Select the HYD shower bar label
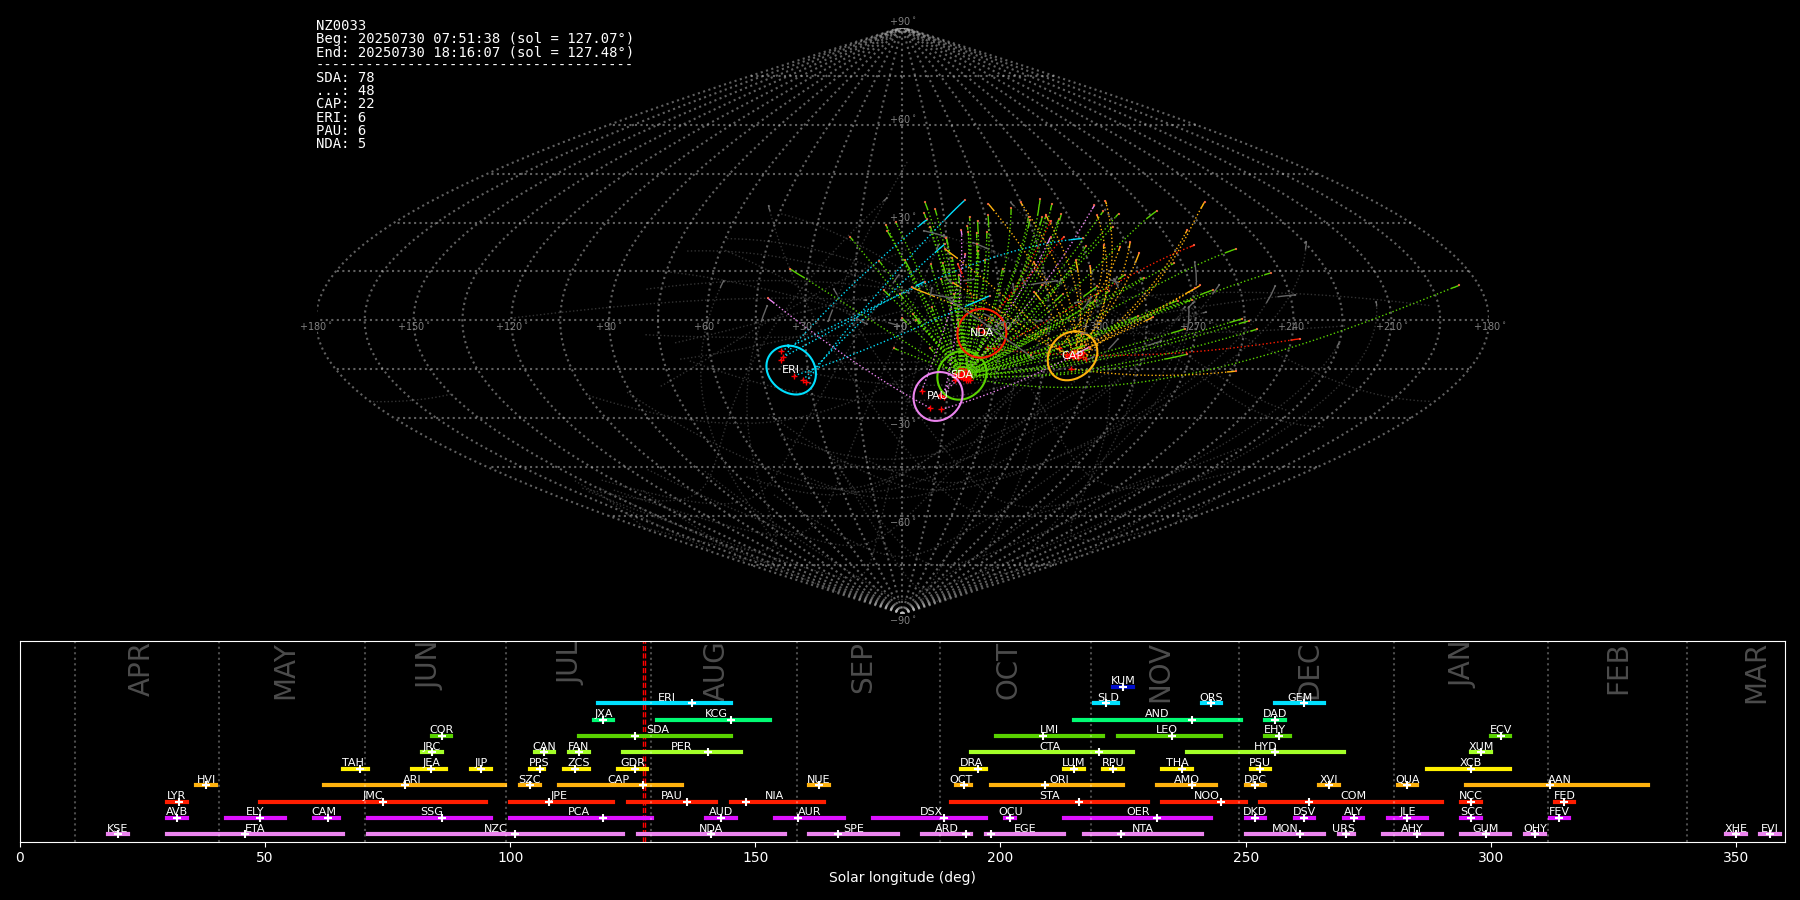The height and width of the screenshot is (900, 1800). (1265, 746)
